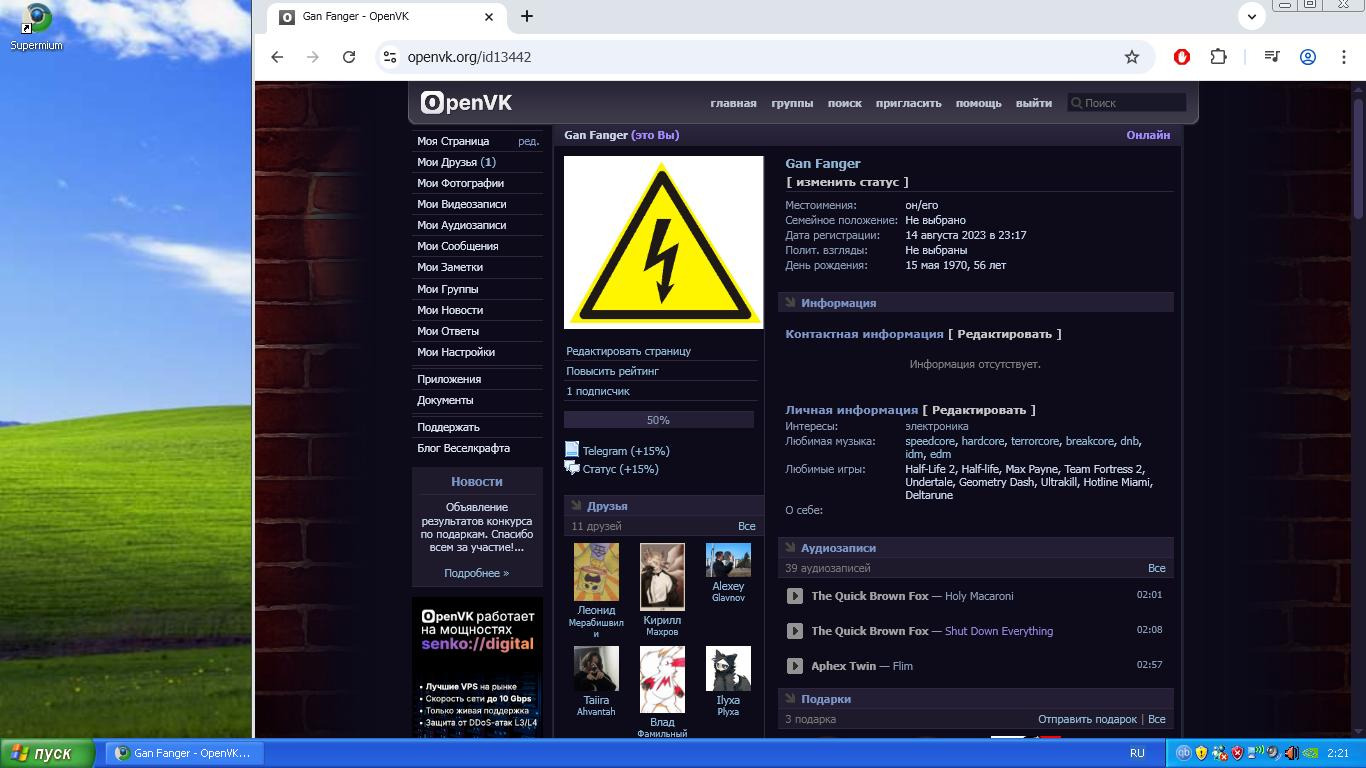Open Подробнее in the Новости box
1366x768 pixels.
pos(476,573)
